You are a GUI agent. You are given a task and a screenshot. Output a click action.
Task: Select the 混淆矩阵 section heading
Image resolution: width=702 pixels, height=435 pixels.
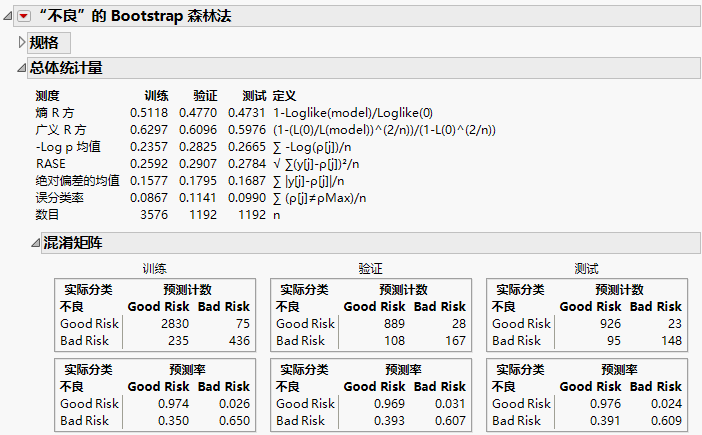pyautogui.click(x=72, y=243)
